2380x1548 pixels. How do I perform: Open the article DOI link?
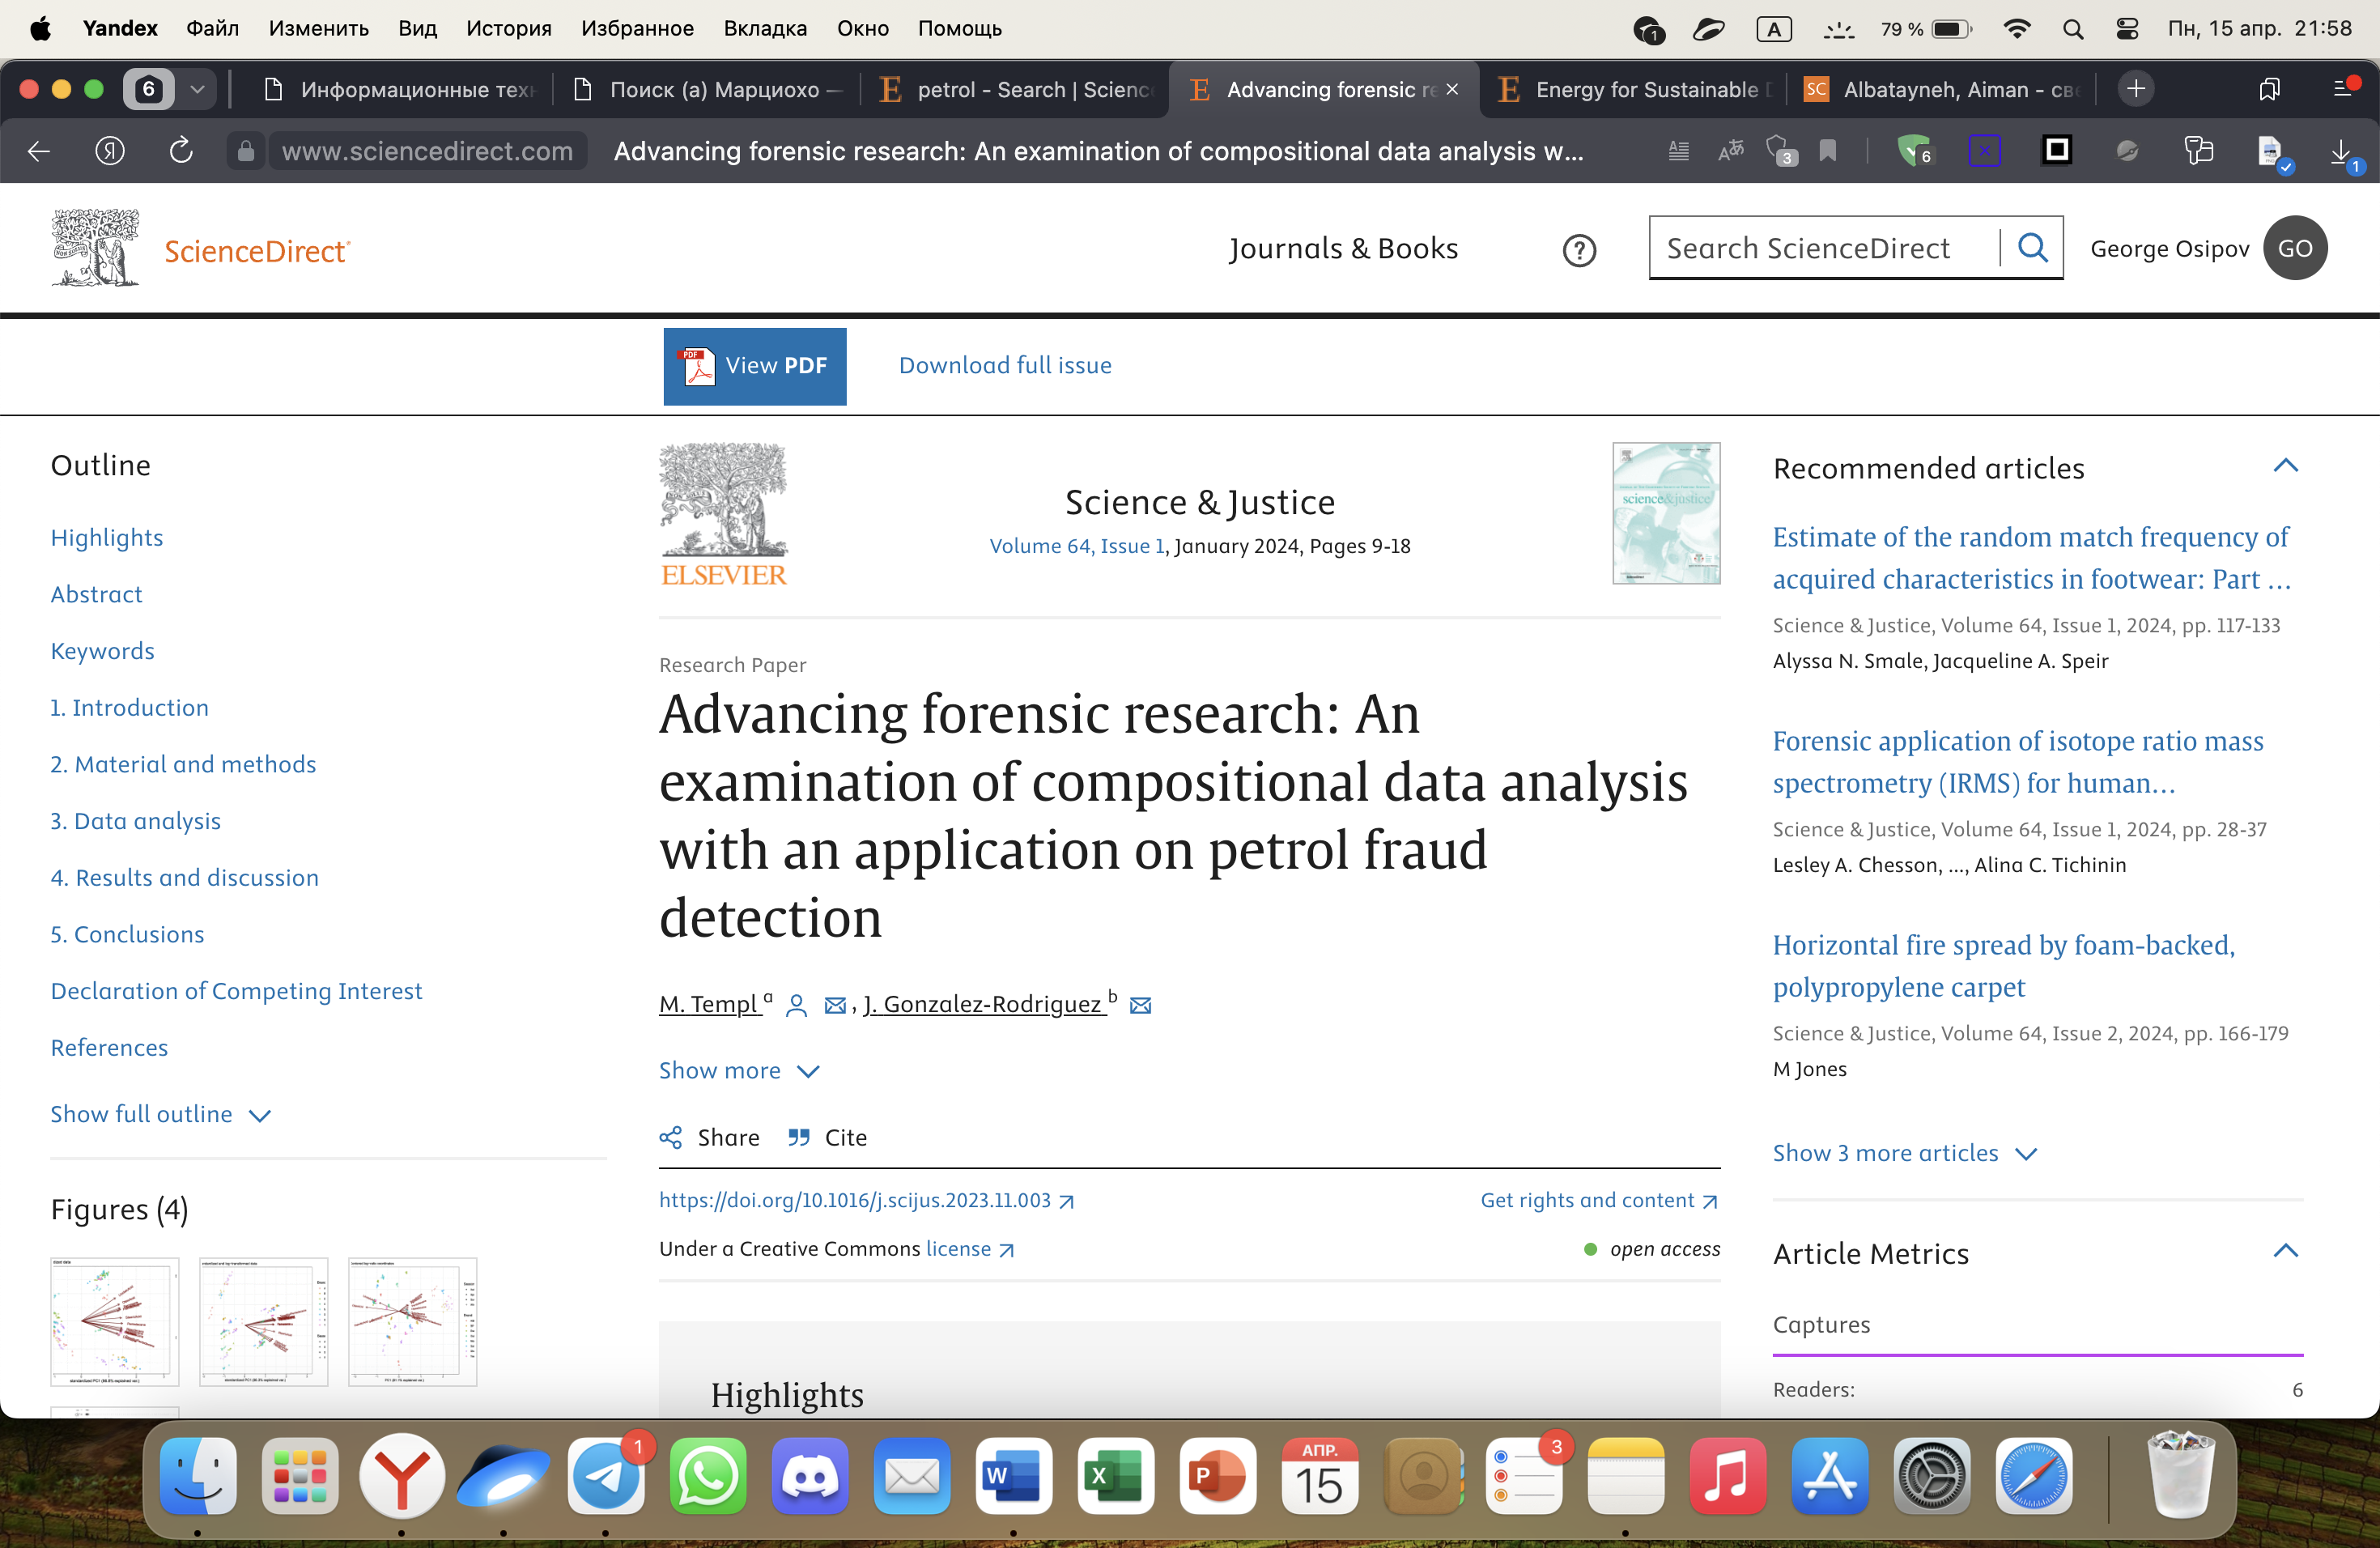click(866, 1201)
